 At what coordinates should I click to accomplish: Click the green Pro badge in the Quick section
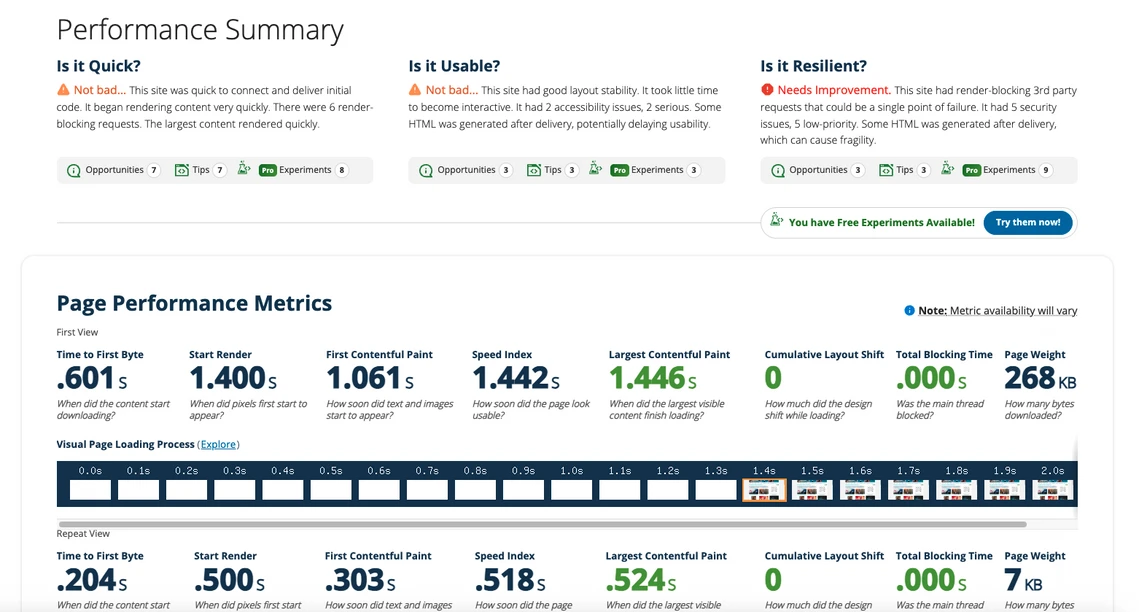pos(268,170)
